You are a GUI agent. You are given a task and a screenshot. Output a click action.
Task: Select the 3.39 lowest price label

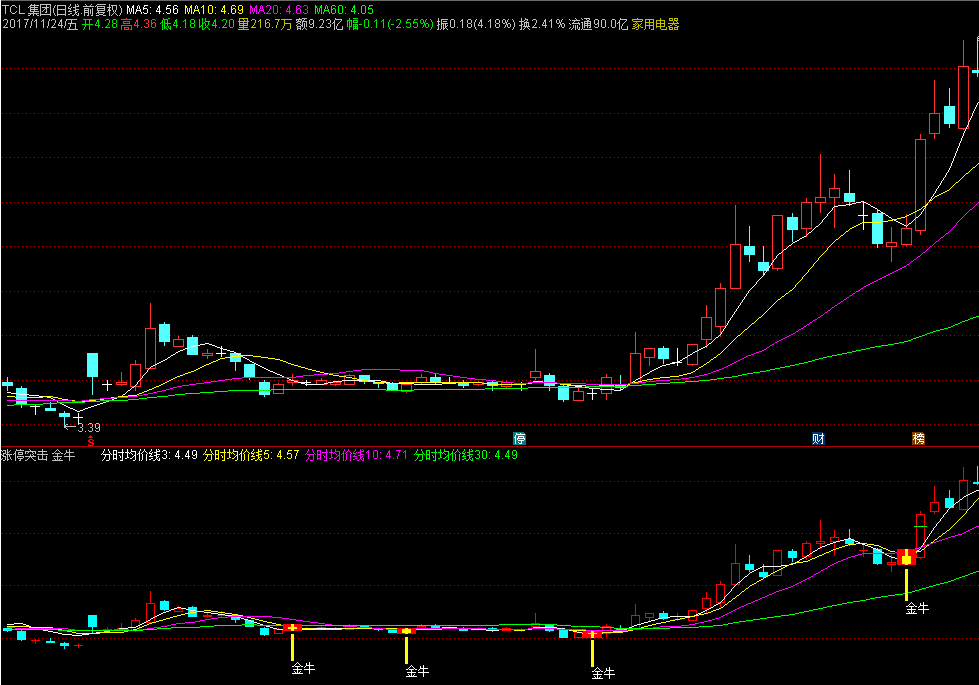89,428
